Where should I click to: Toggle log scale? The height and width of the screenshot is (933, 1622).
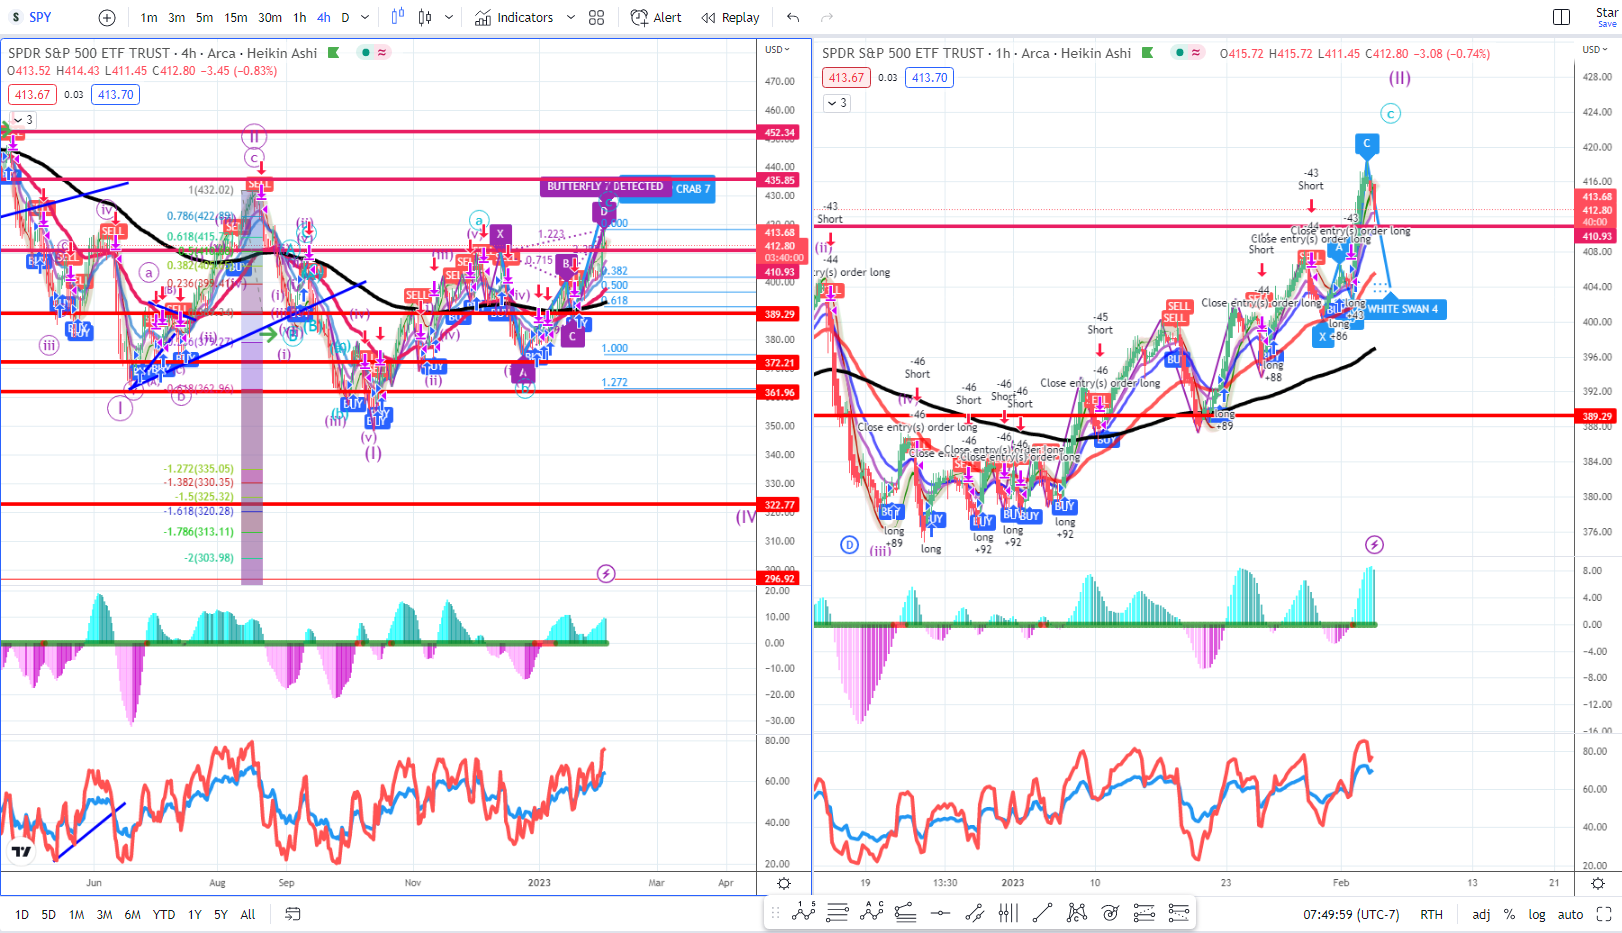pyautogui.click(x=1537, y=914)
